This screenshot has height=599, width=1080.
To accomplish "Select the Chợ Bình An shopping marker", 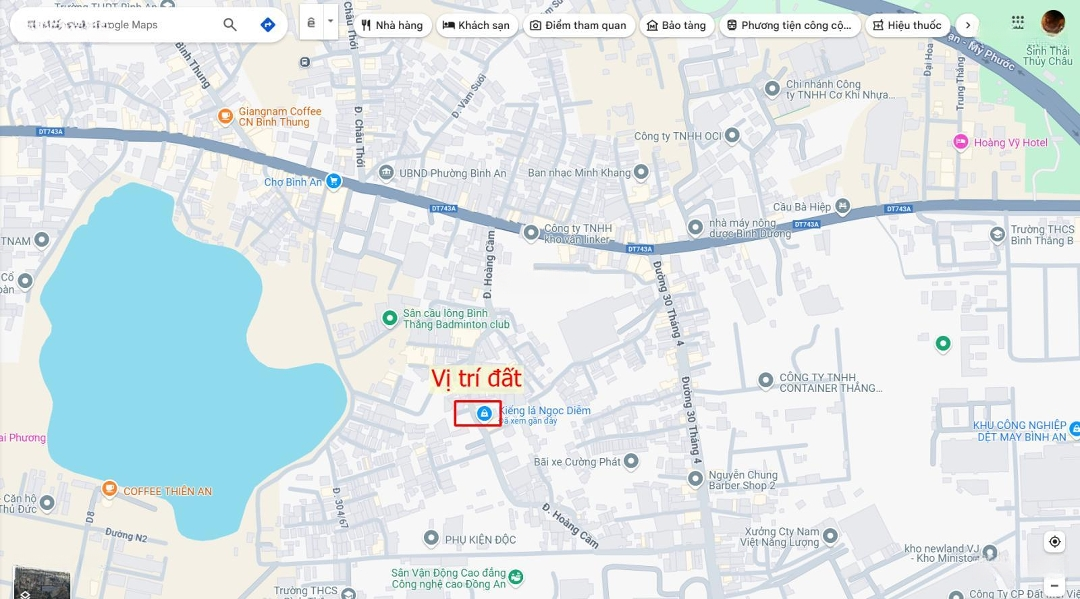I will (333, 182).
